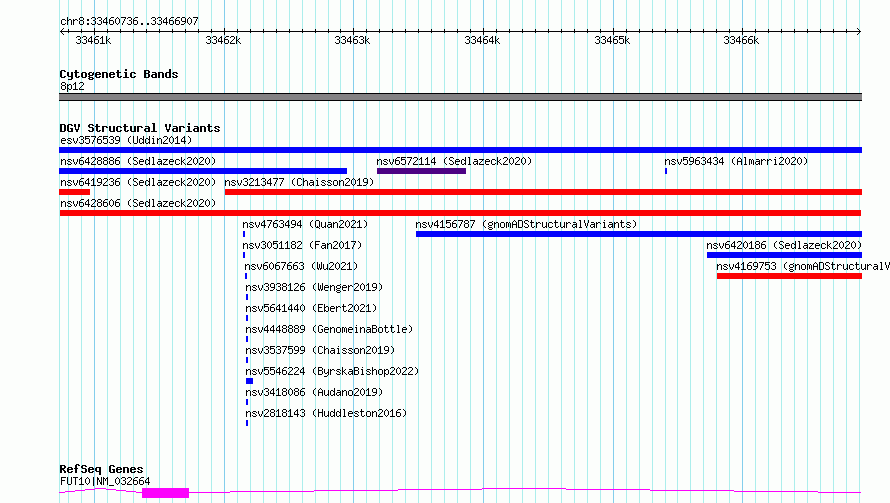Open nsv4156787 (gnomADStructuralVariants) label
This screenshot has width=890, height=503.
click(x=526, y=224)
